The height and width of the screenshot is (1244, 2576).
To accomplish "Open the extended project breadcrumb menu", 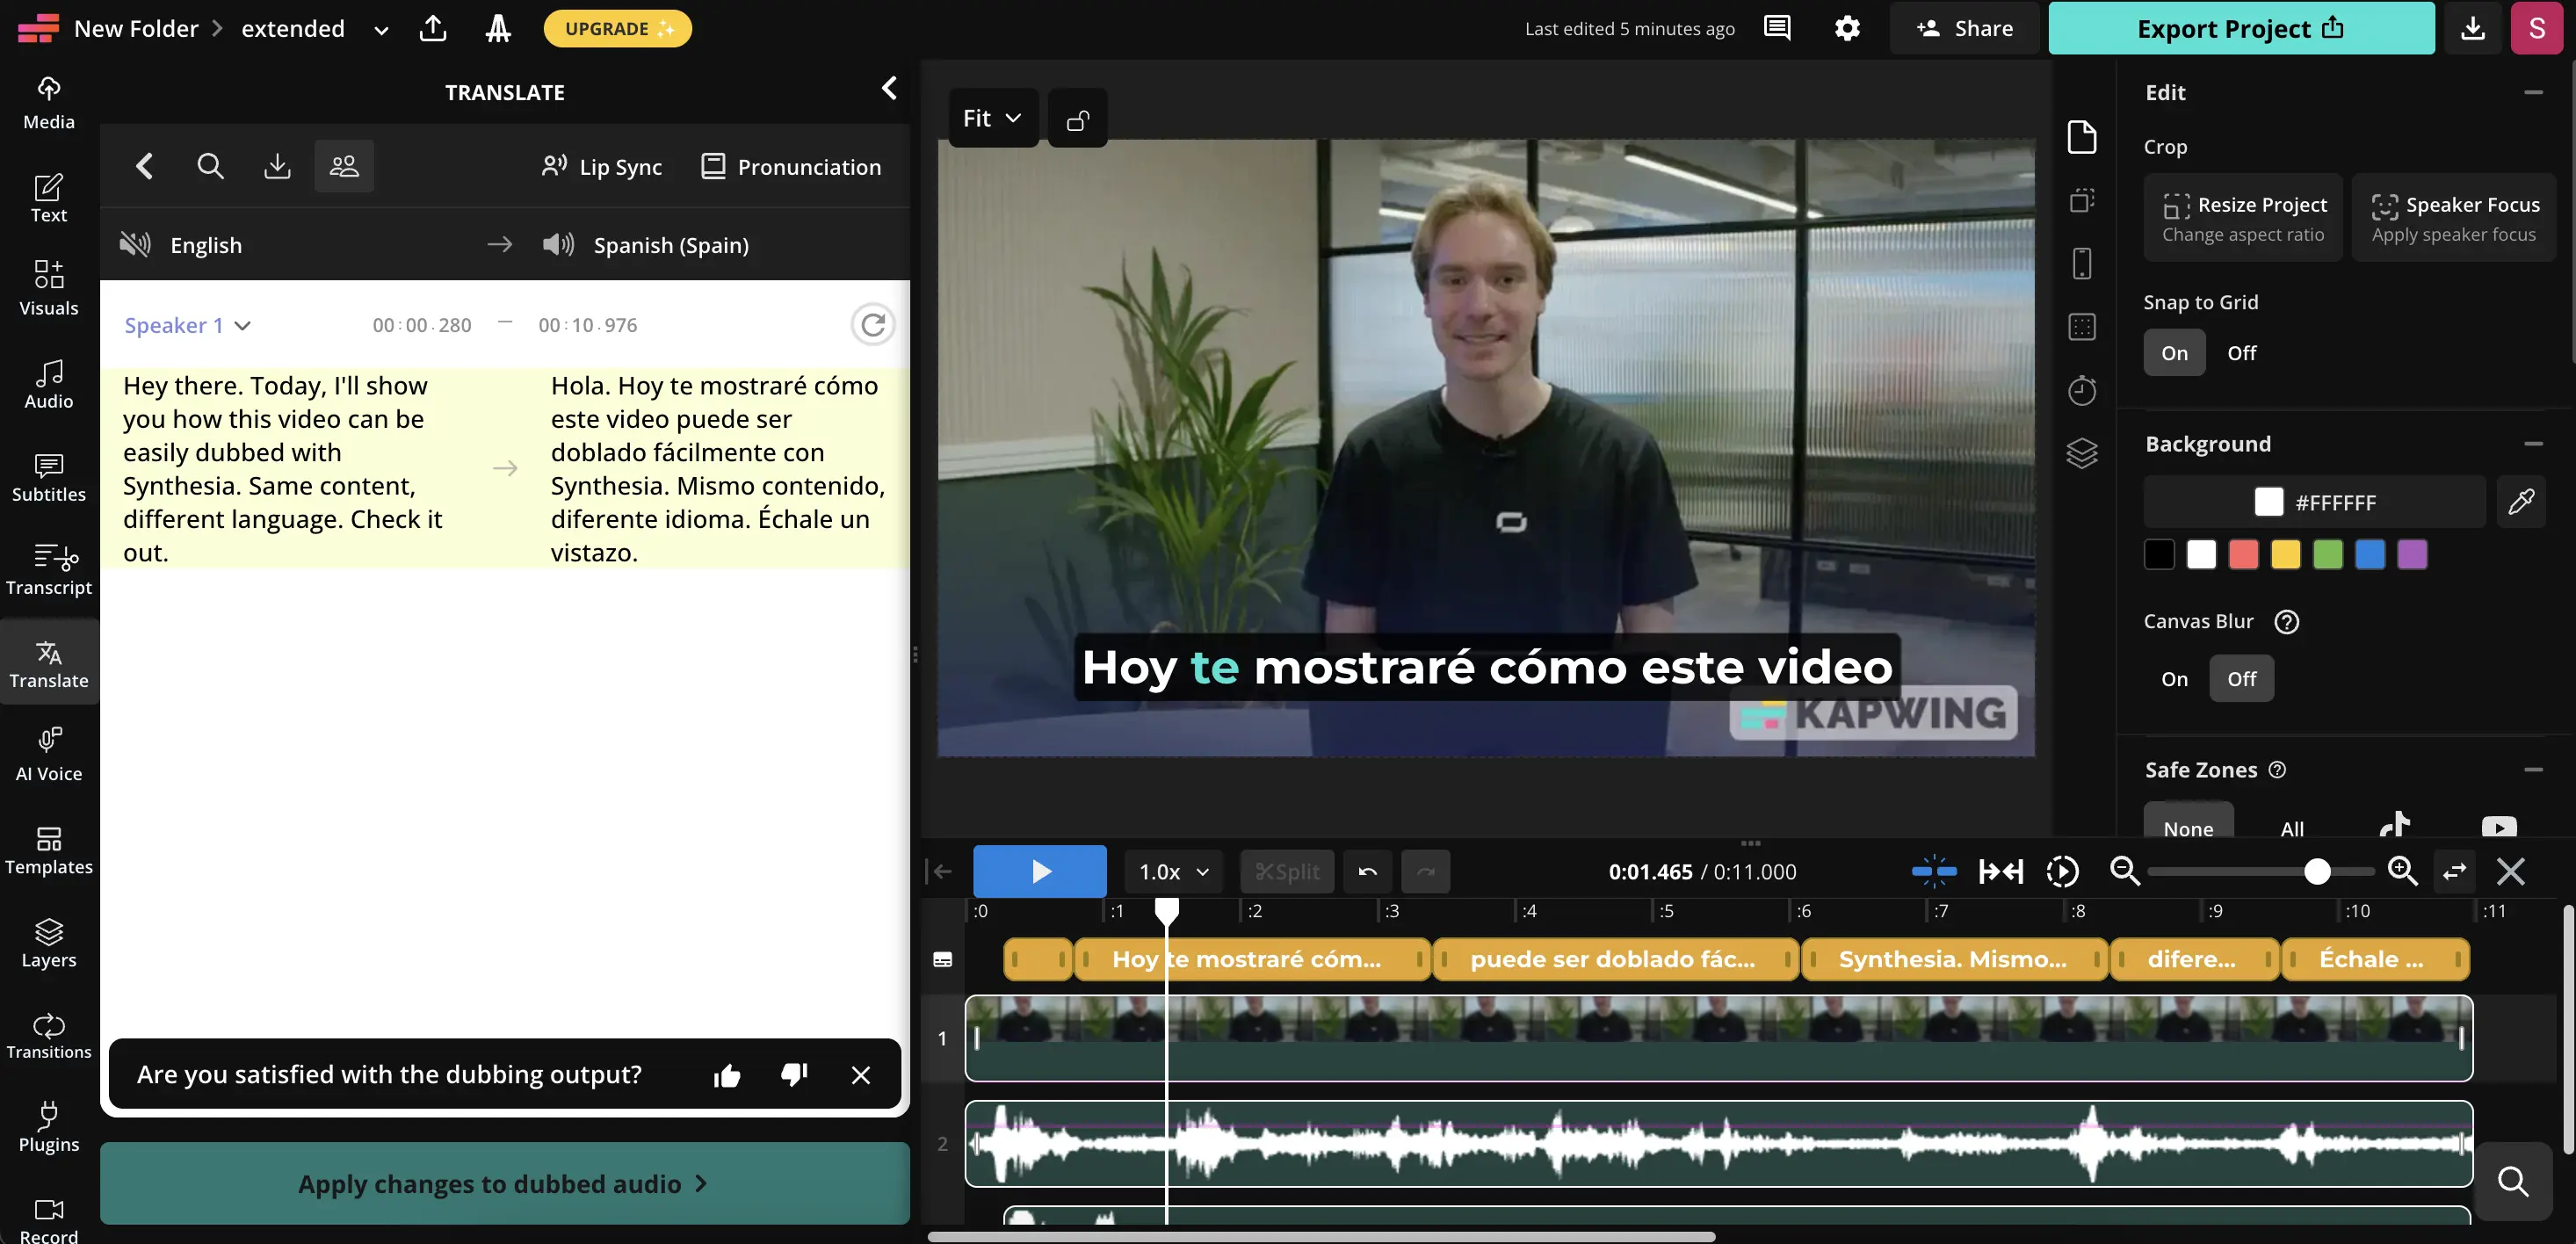I will 380,29.
